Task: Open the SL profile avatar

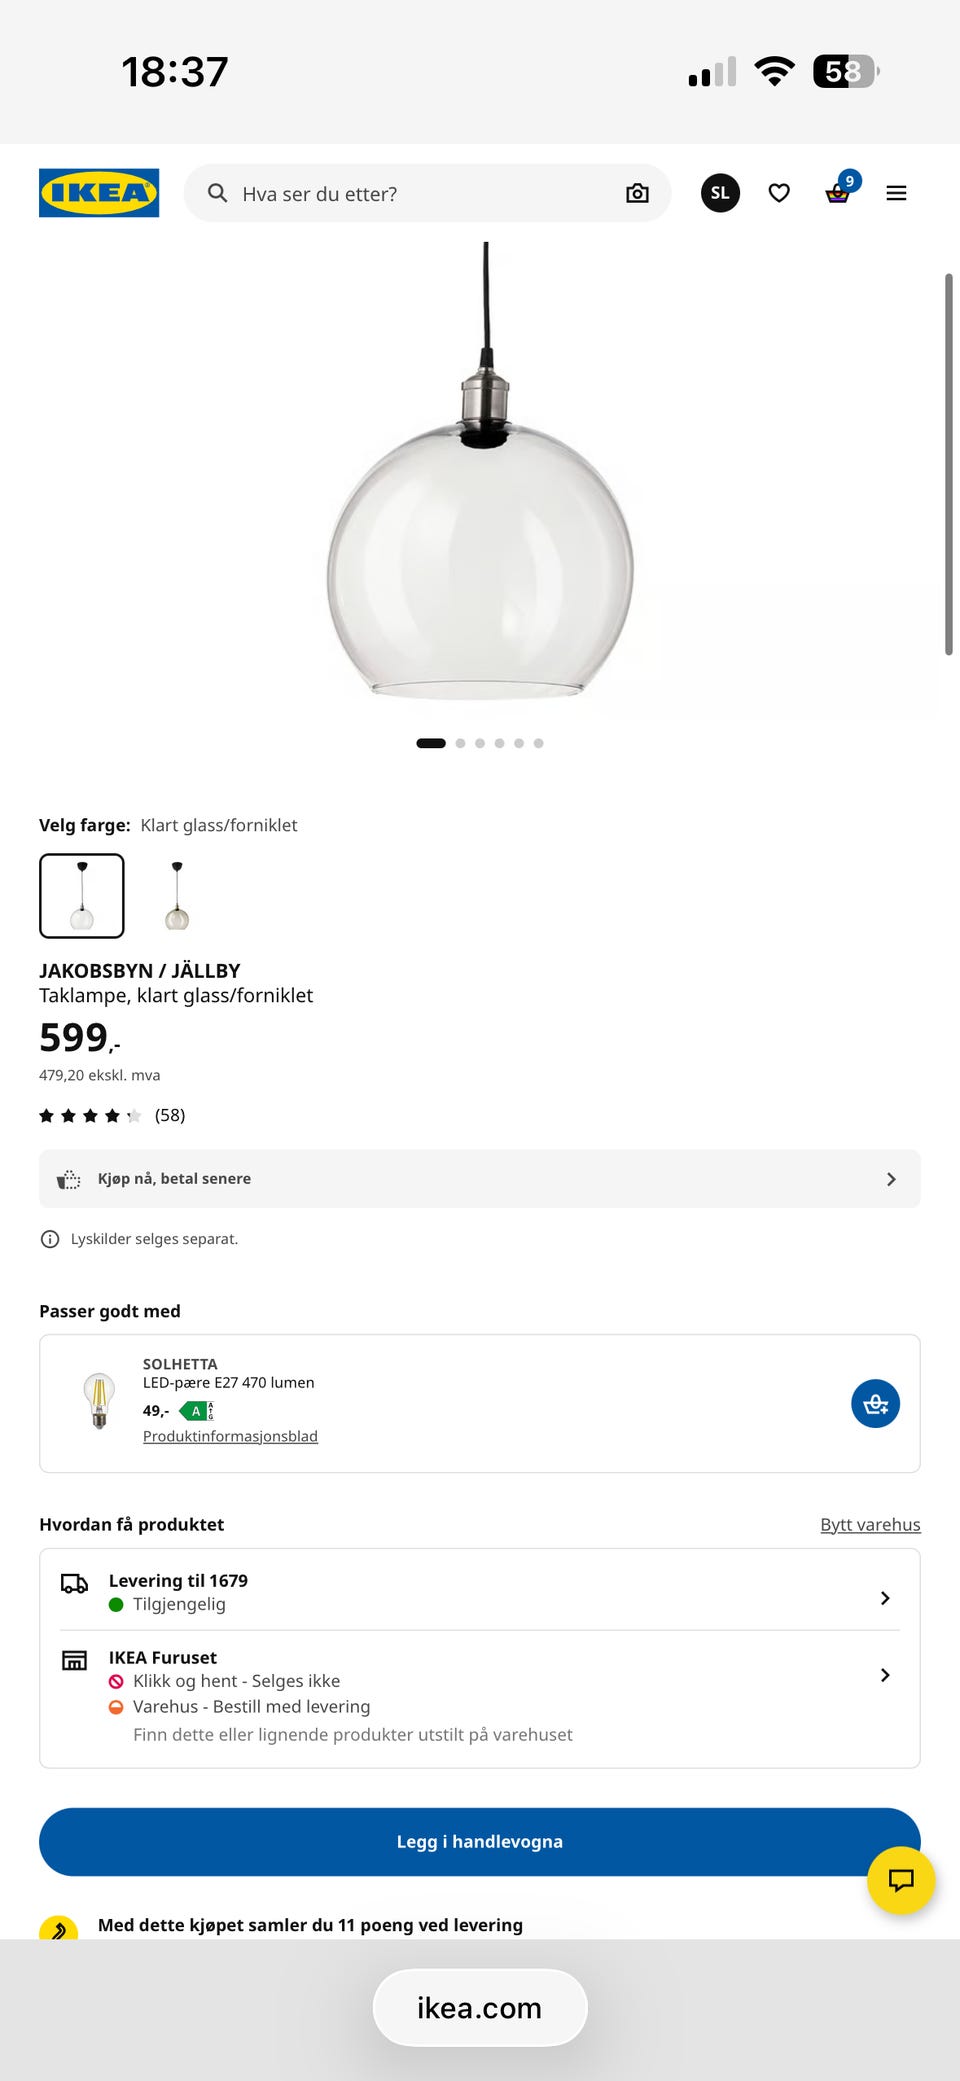Action: pos(720,193)
